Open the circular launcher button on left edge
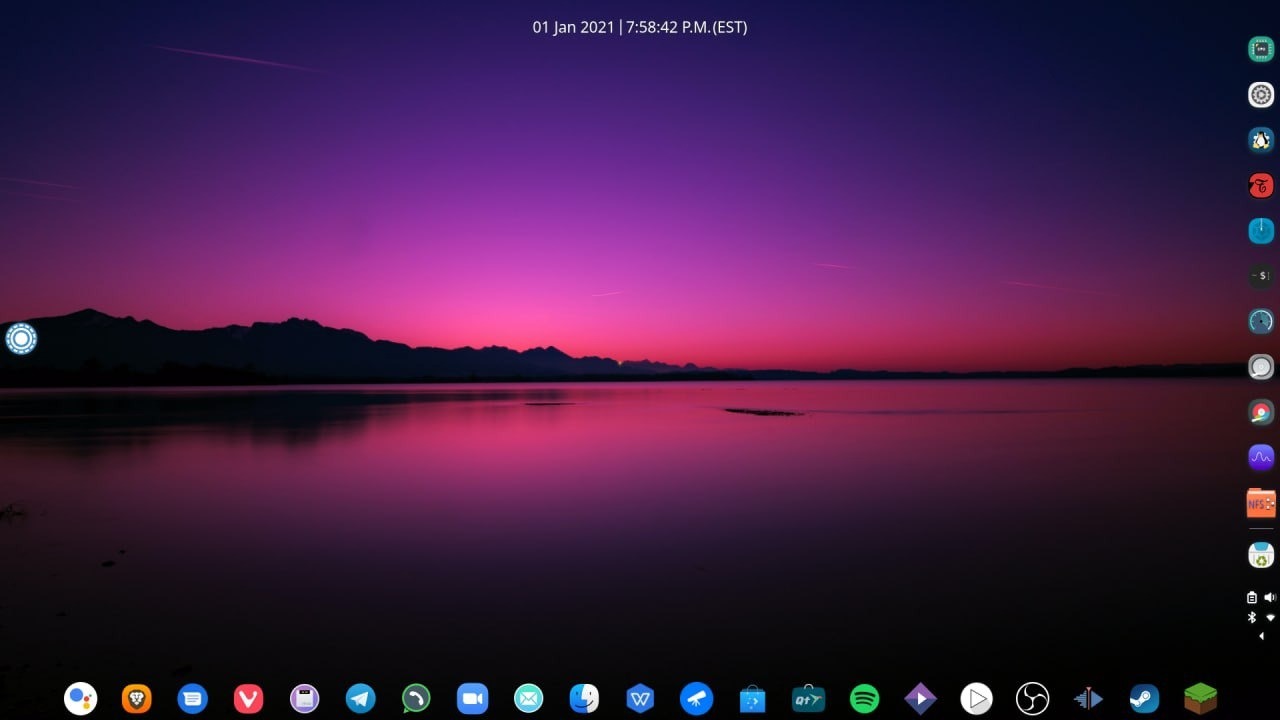 pyautogui.click(x=21, y=338)
